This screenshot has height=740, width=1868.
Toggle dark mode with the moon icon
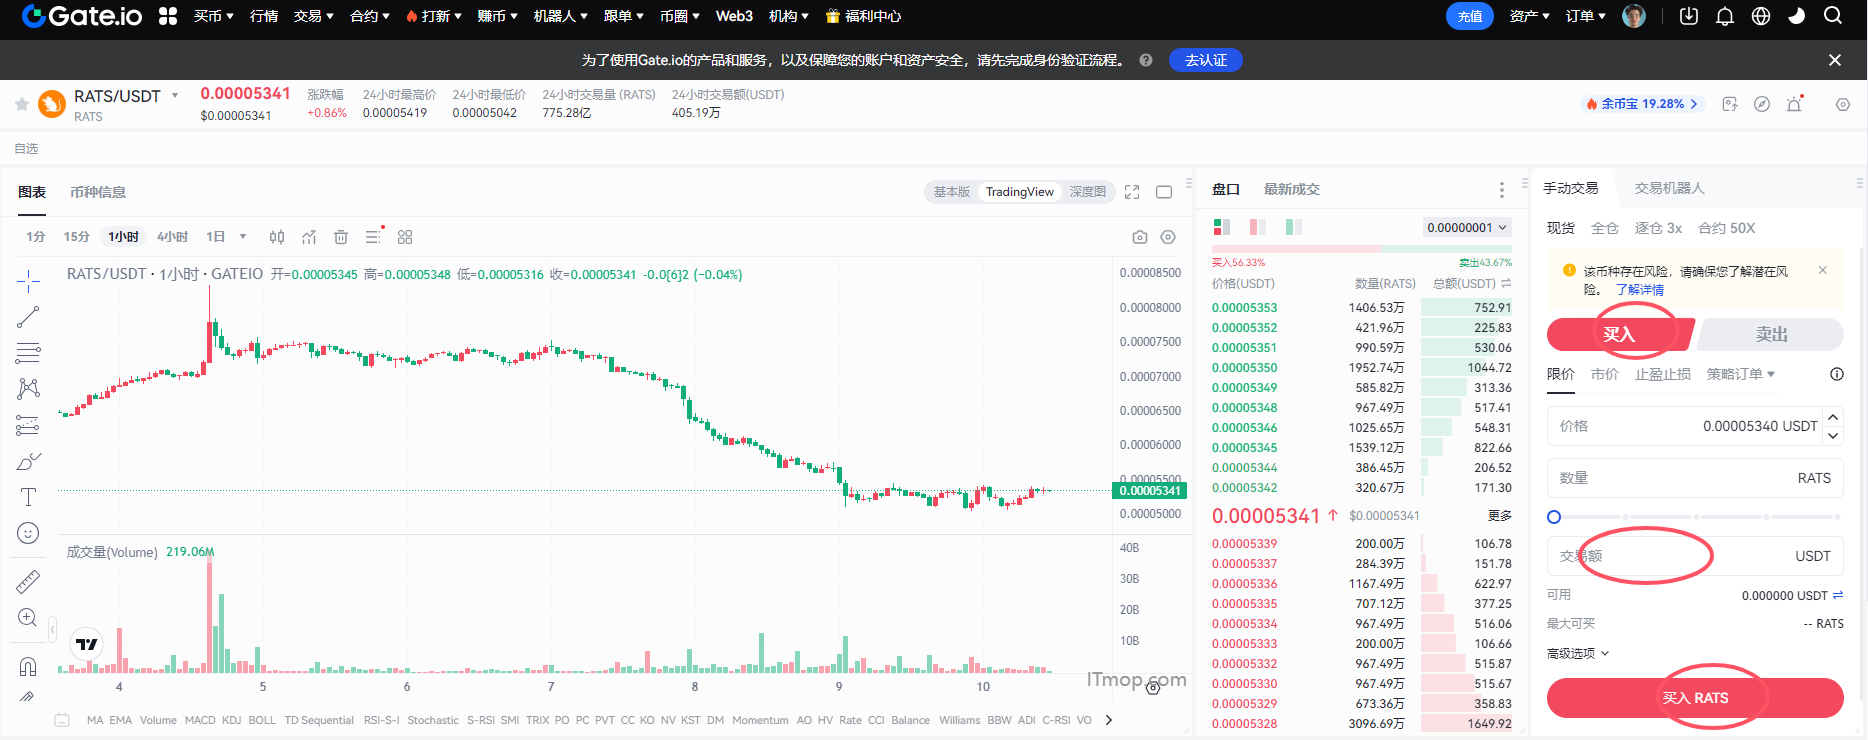tap(1797, 16)
